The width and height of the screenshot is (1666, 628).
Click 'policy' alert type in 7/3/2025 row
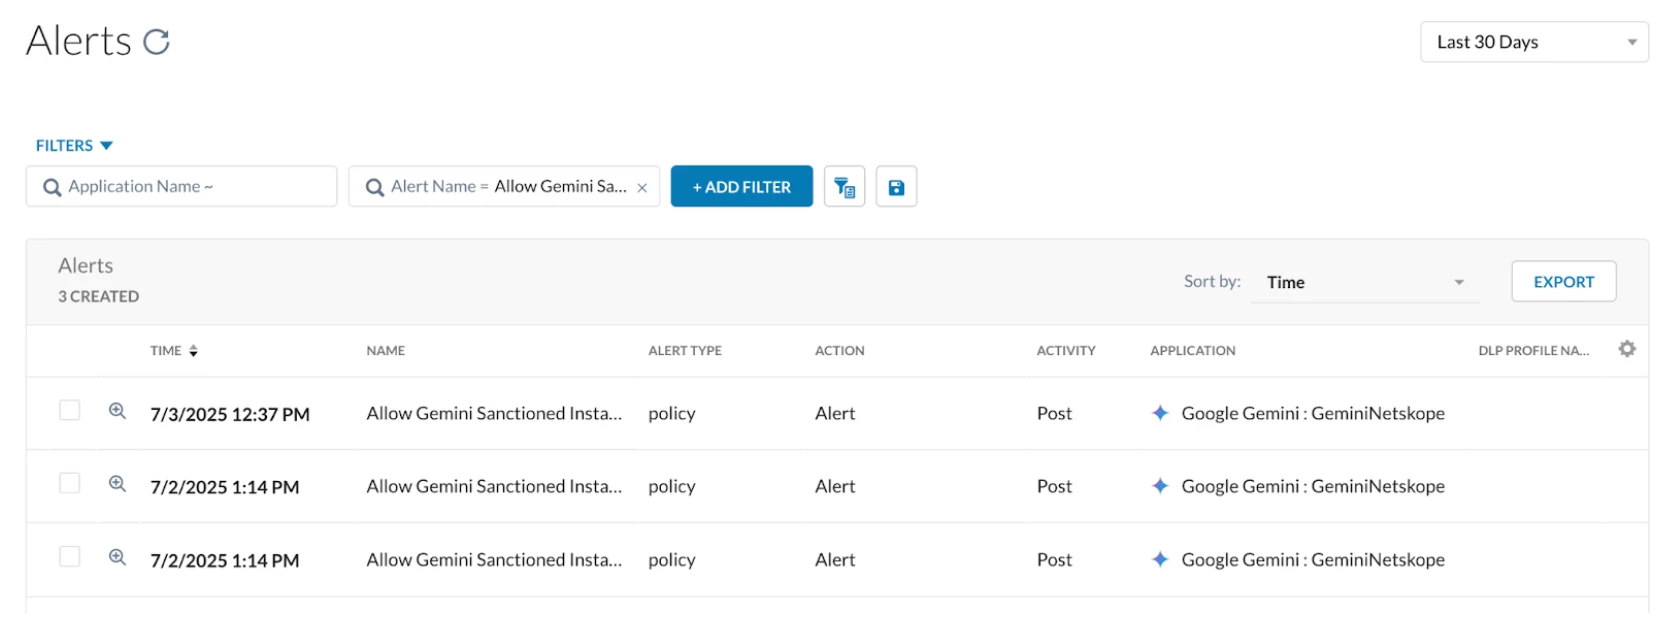pos(672,414)
